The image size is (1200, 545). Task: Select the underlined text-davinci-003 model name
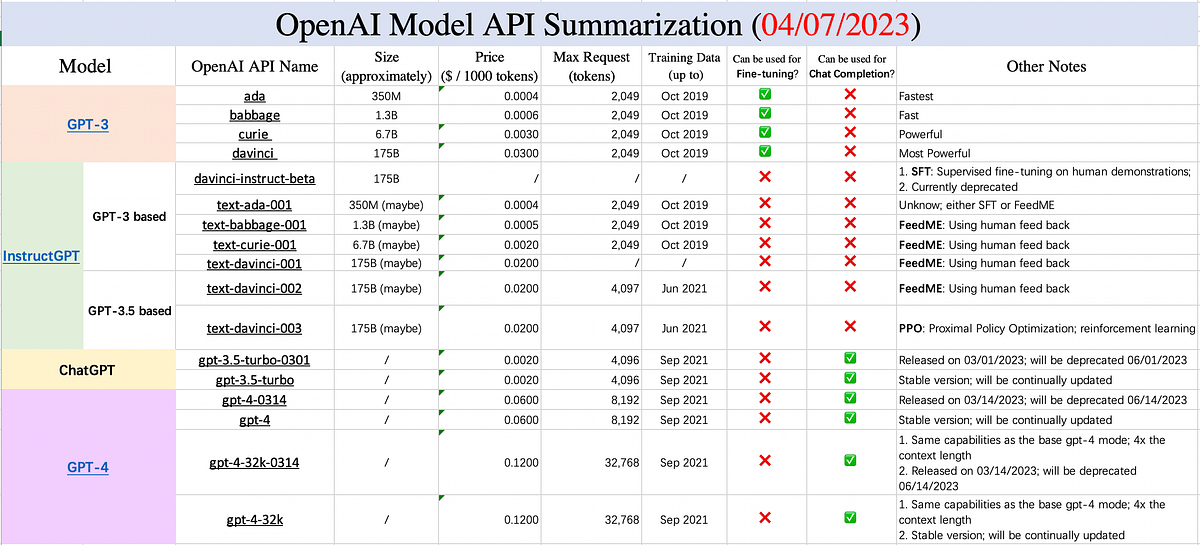coord(254,328)
